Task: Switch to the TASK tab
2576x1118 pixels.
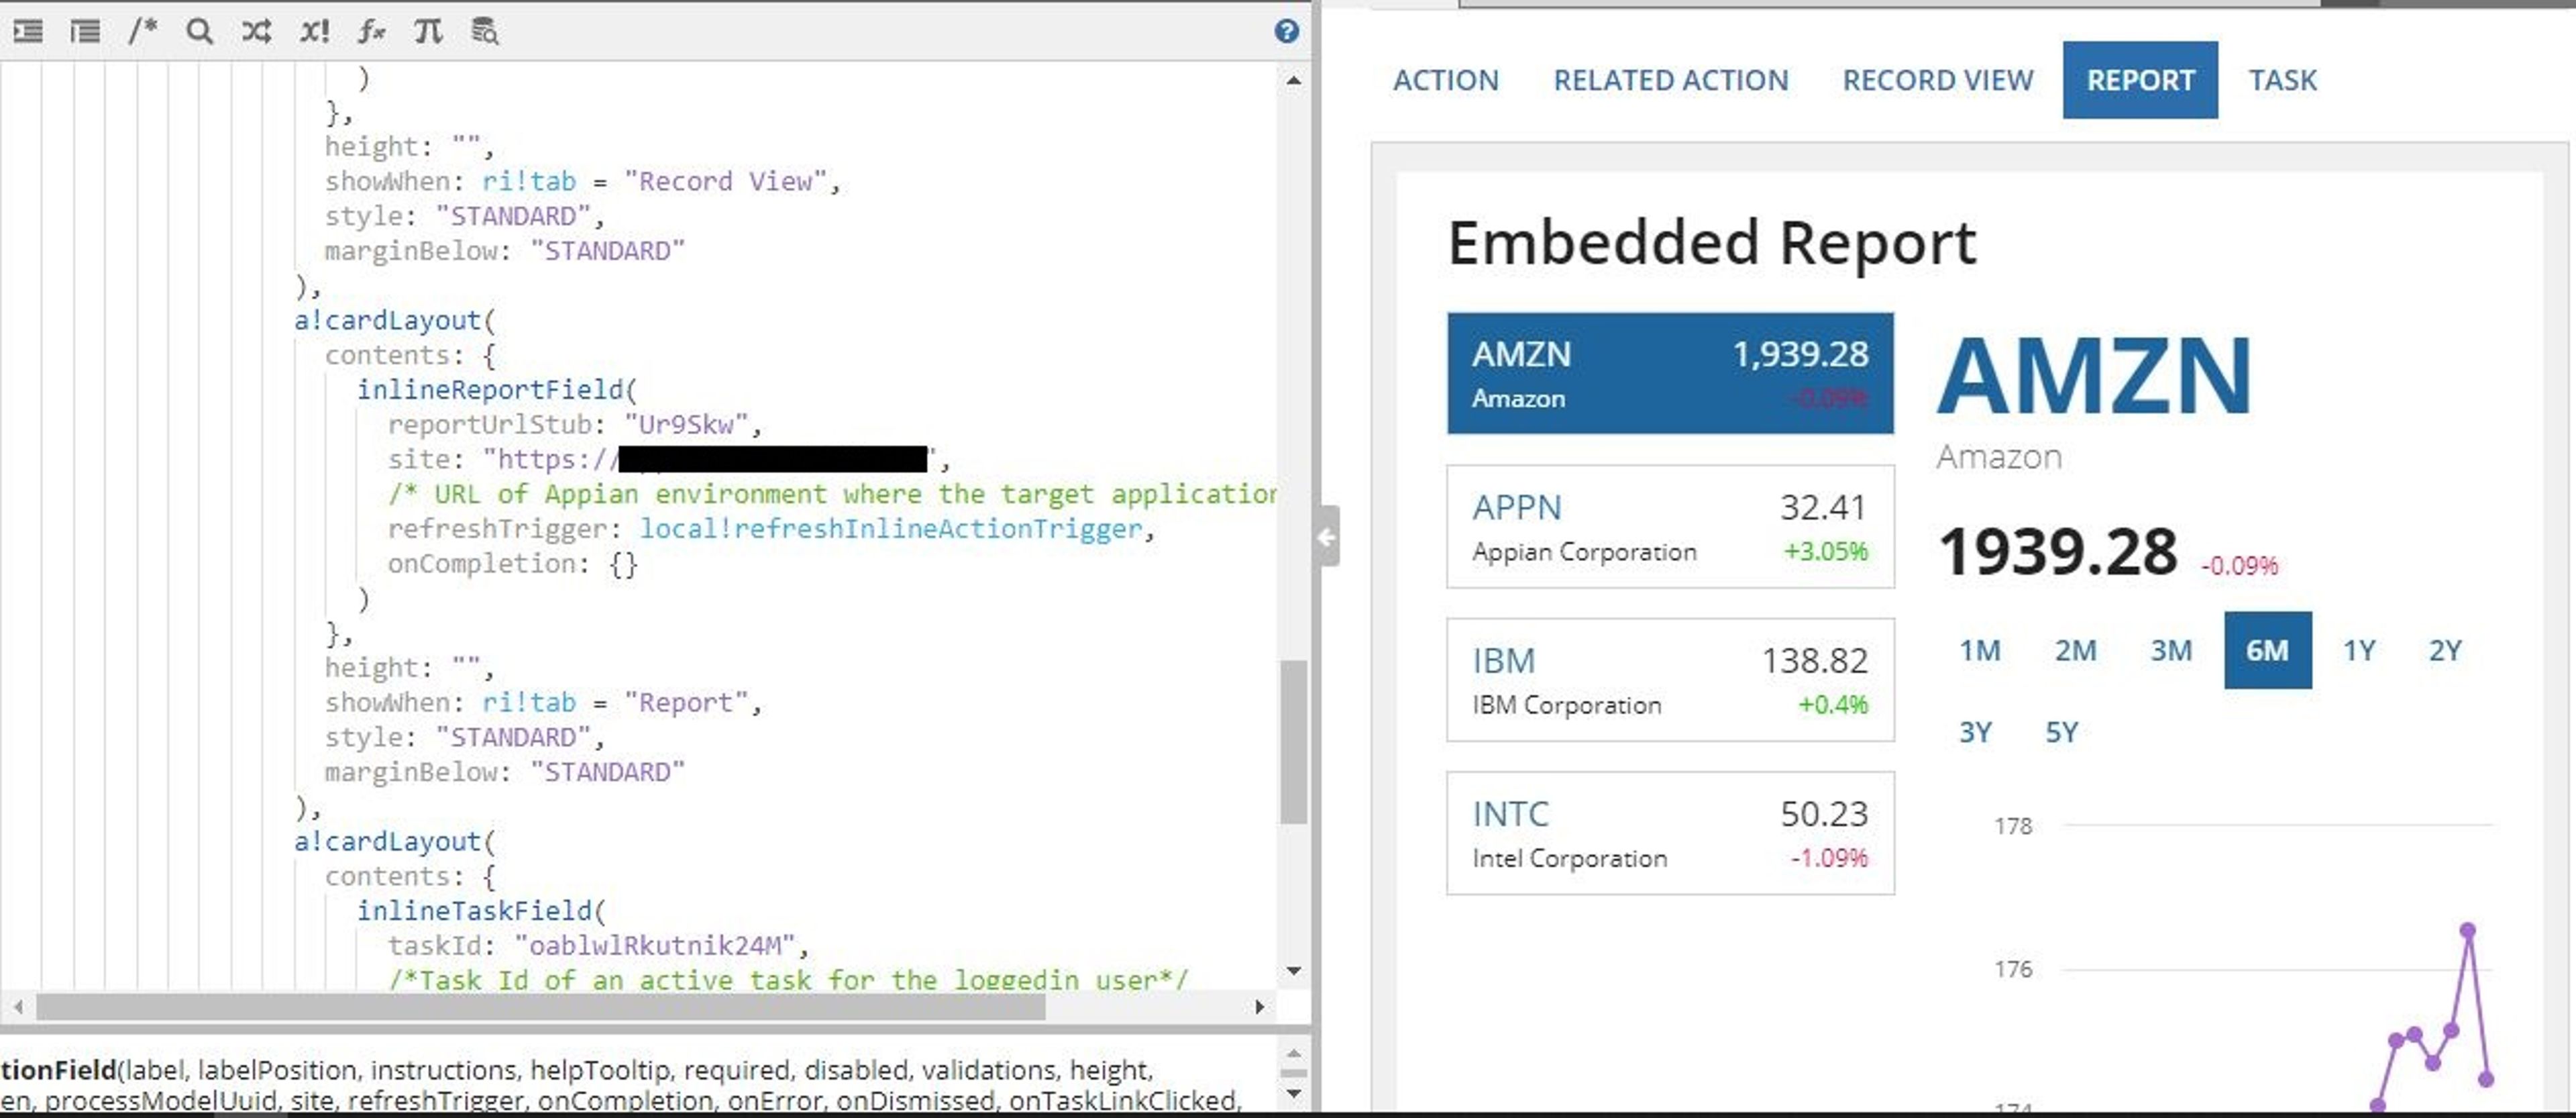Action: (2283, 80)
